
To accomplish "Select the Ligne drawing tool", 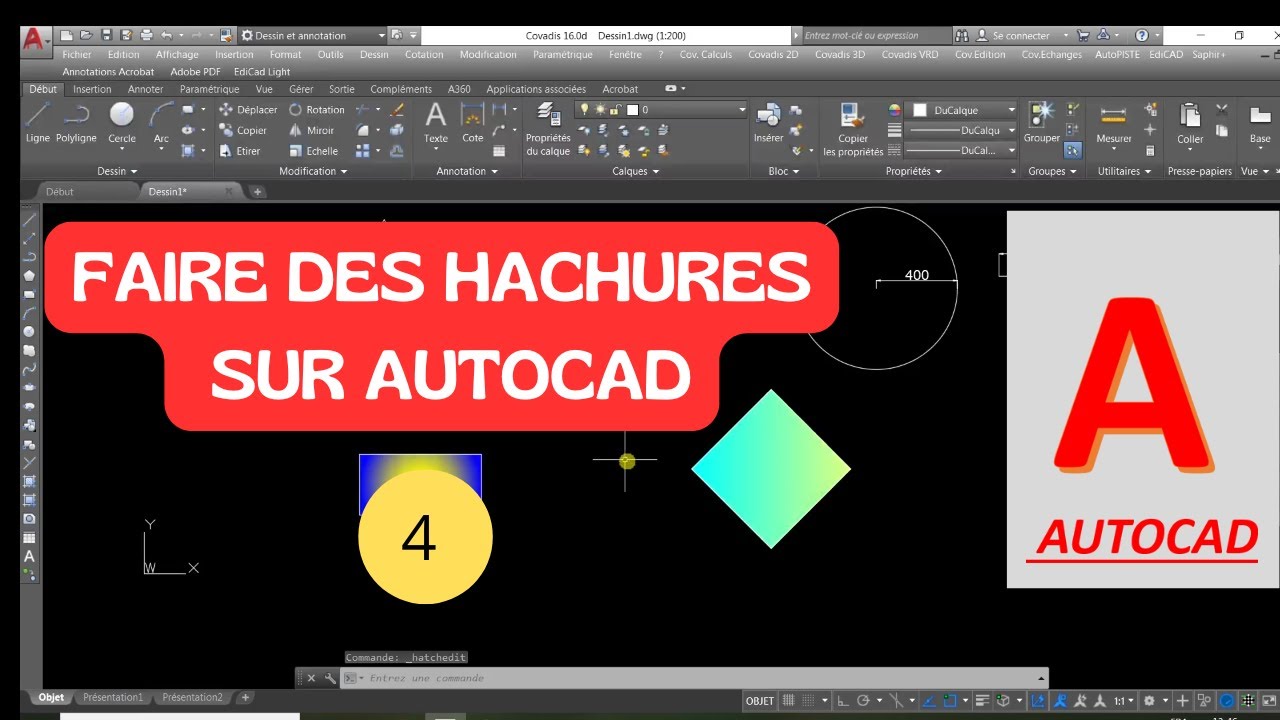I will click(37, 123).
